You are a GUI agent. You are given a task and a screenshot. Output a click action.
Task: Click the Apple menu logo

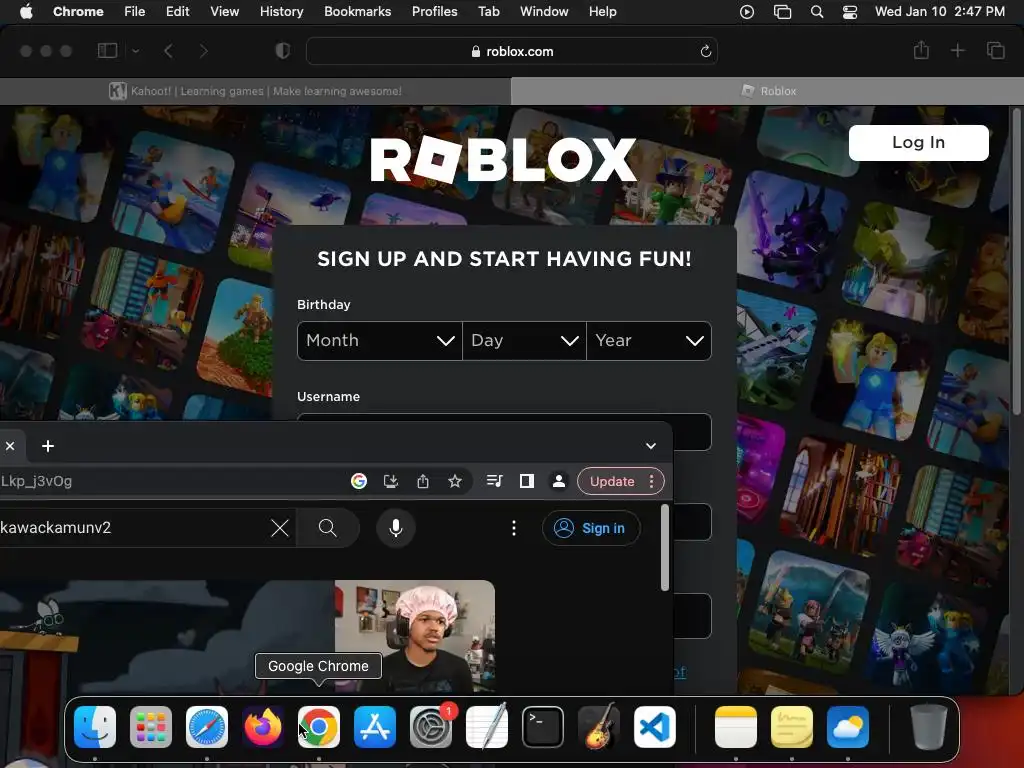point(26,12)
